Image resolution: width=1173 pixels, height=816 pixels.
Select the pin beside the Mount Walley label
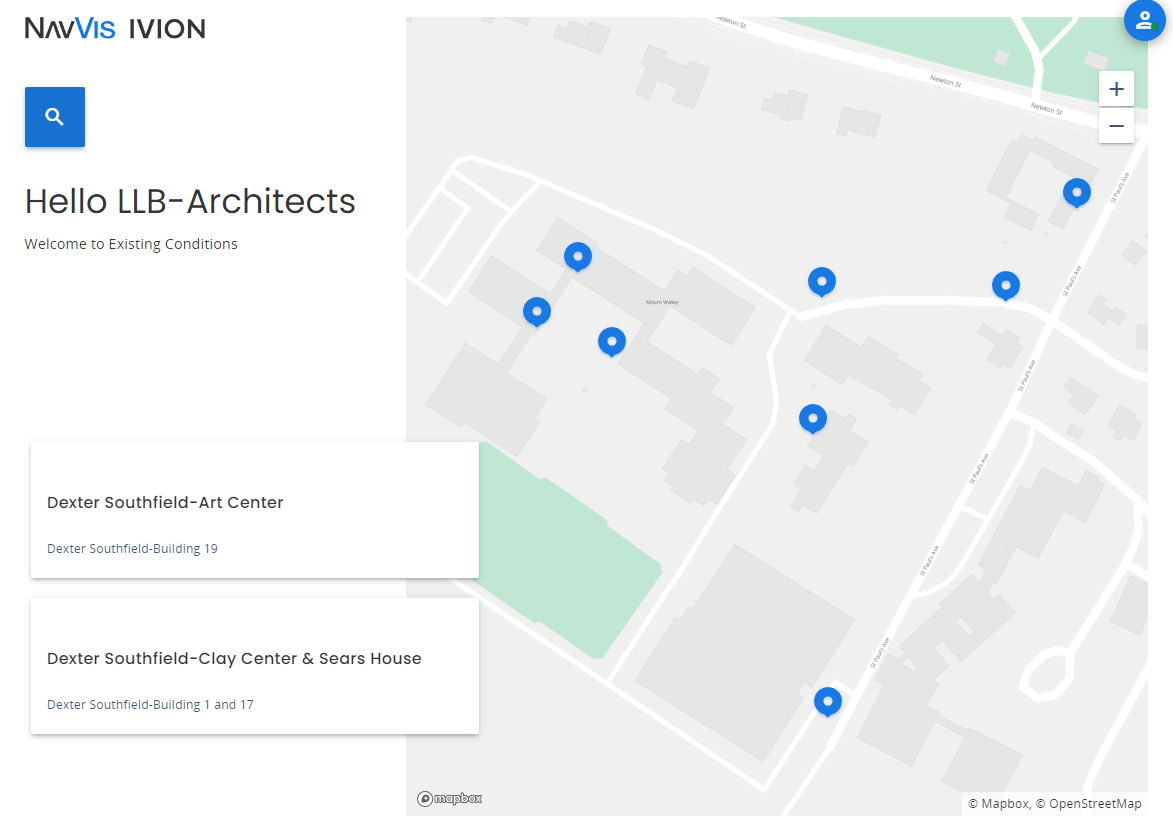(x=578, y=256)
